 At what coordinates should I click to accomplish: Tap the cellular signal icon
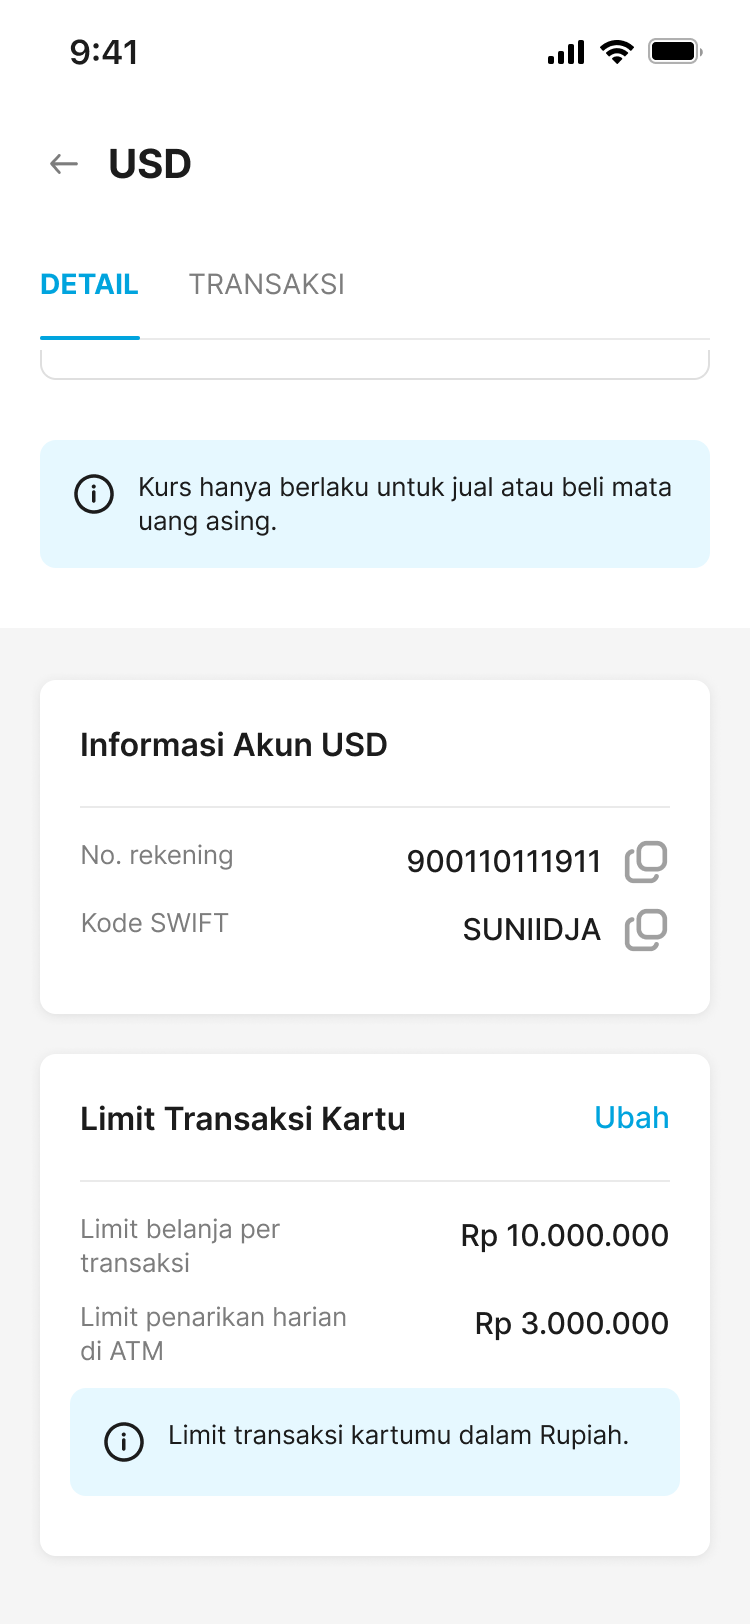point(566,52)
